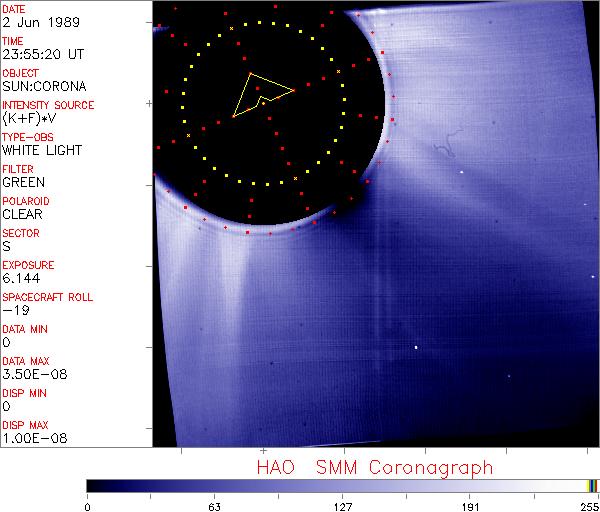Click the 63 label under the colorbar
600x512 pixels.
[214, 505]
